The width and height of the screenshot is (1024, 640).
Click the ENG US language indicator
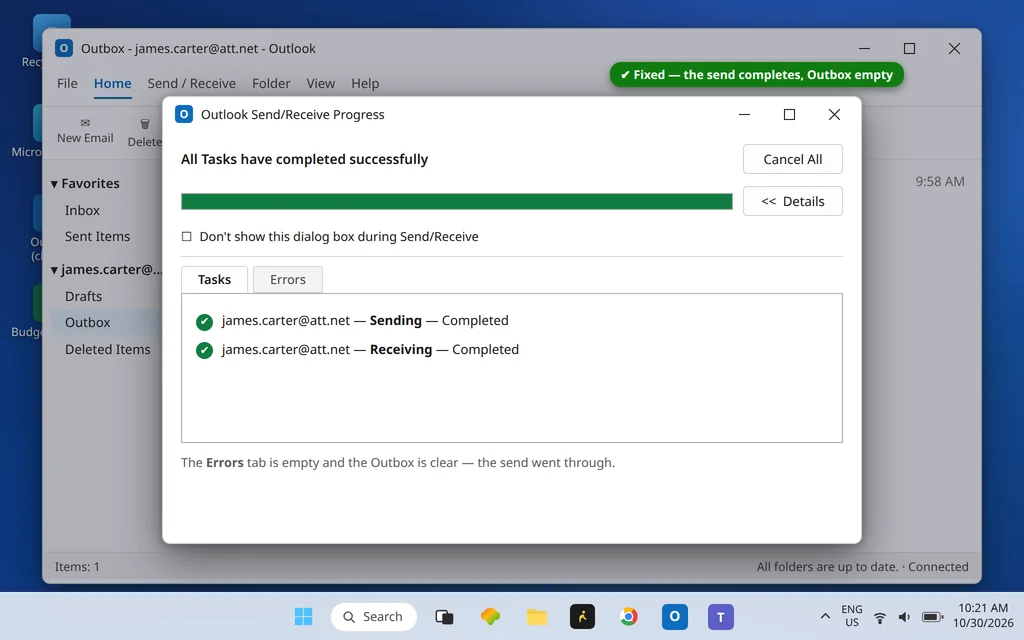click(852, 616)
